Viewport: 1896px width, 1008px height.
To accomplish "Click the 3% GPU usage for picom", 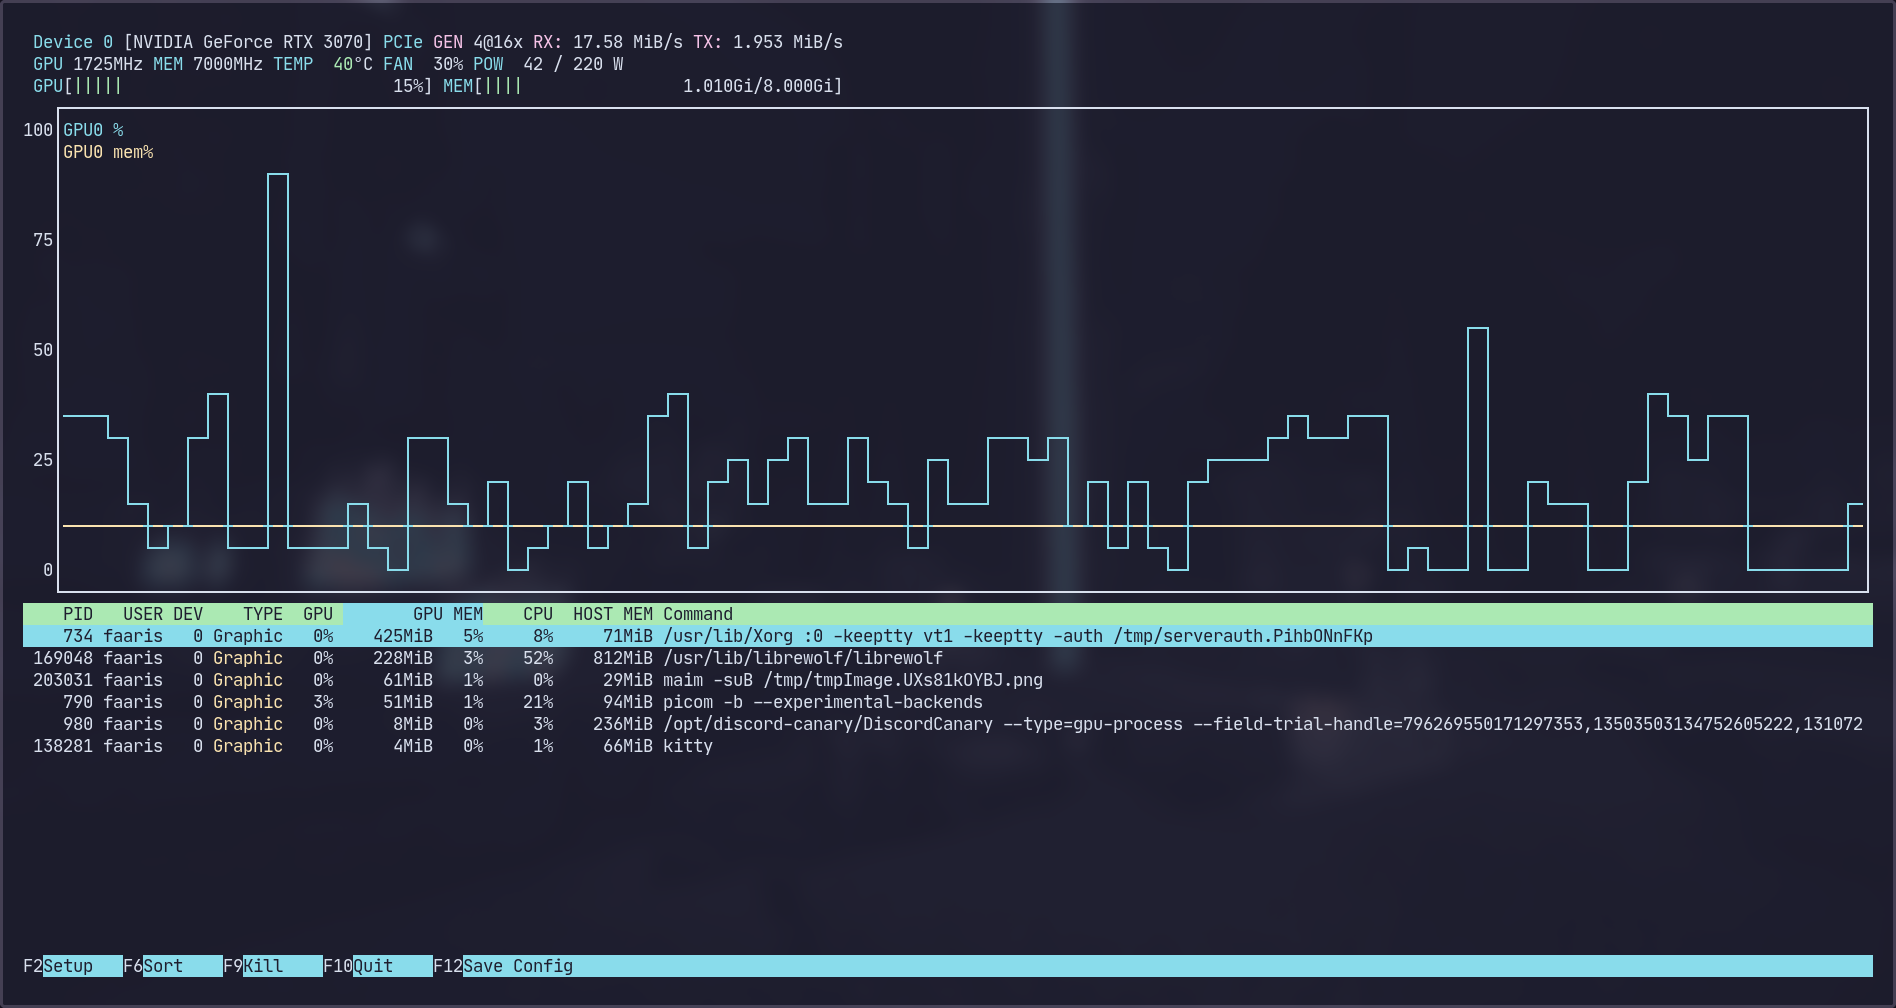I will (x=323, y=702).
